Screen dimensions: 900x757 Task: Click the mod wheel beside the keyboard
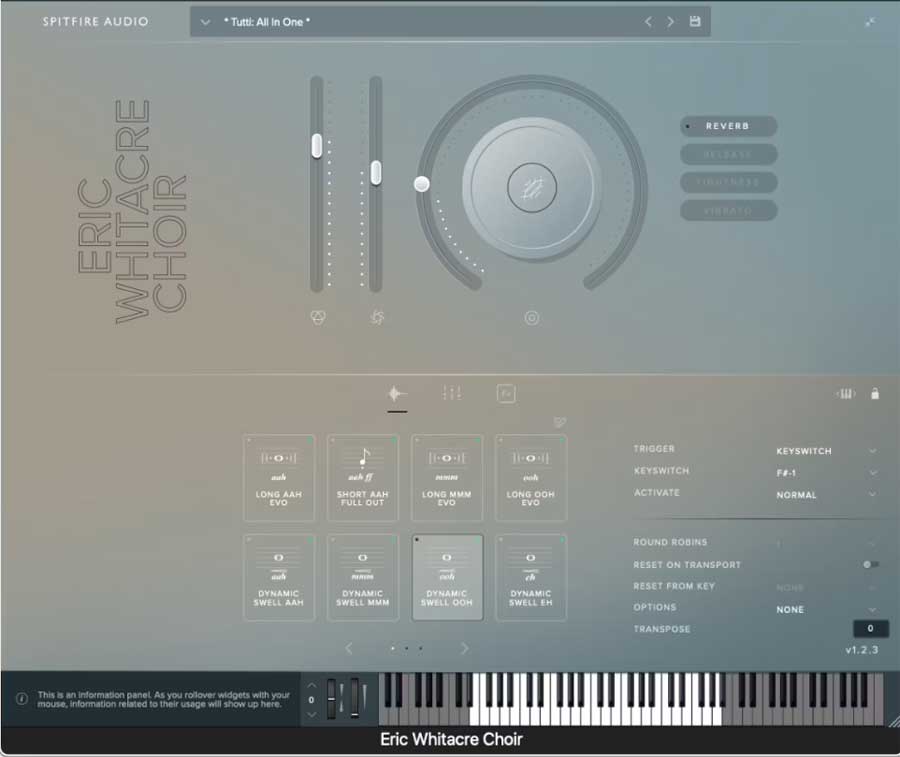[355, 698]
